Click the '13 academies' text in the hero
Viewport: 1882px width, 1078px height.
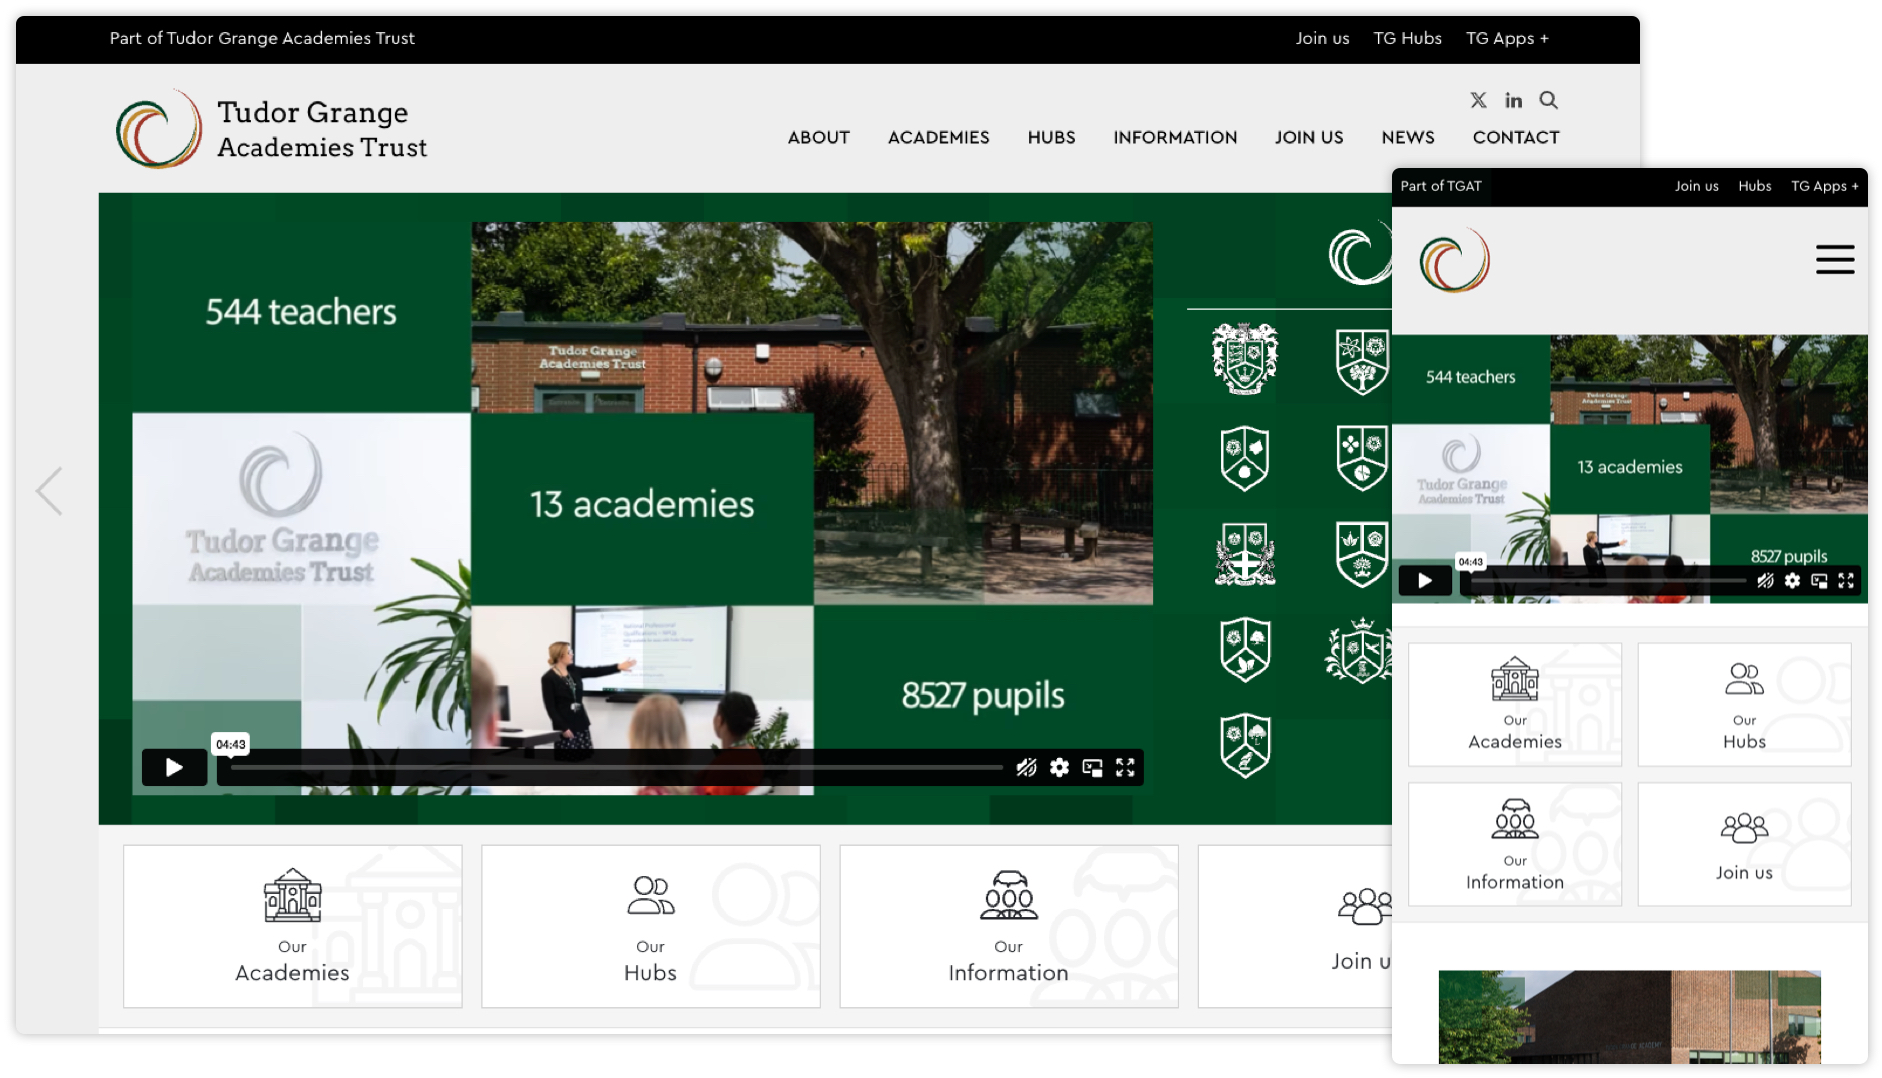click(x=642, y=504)
